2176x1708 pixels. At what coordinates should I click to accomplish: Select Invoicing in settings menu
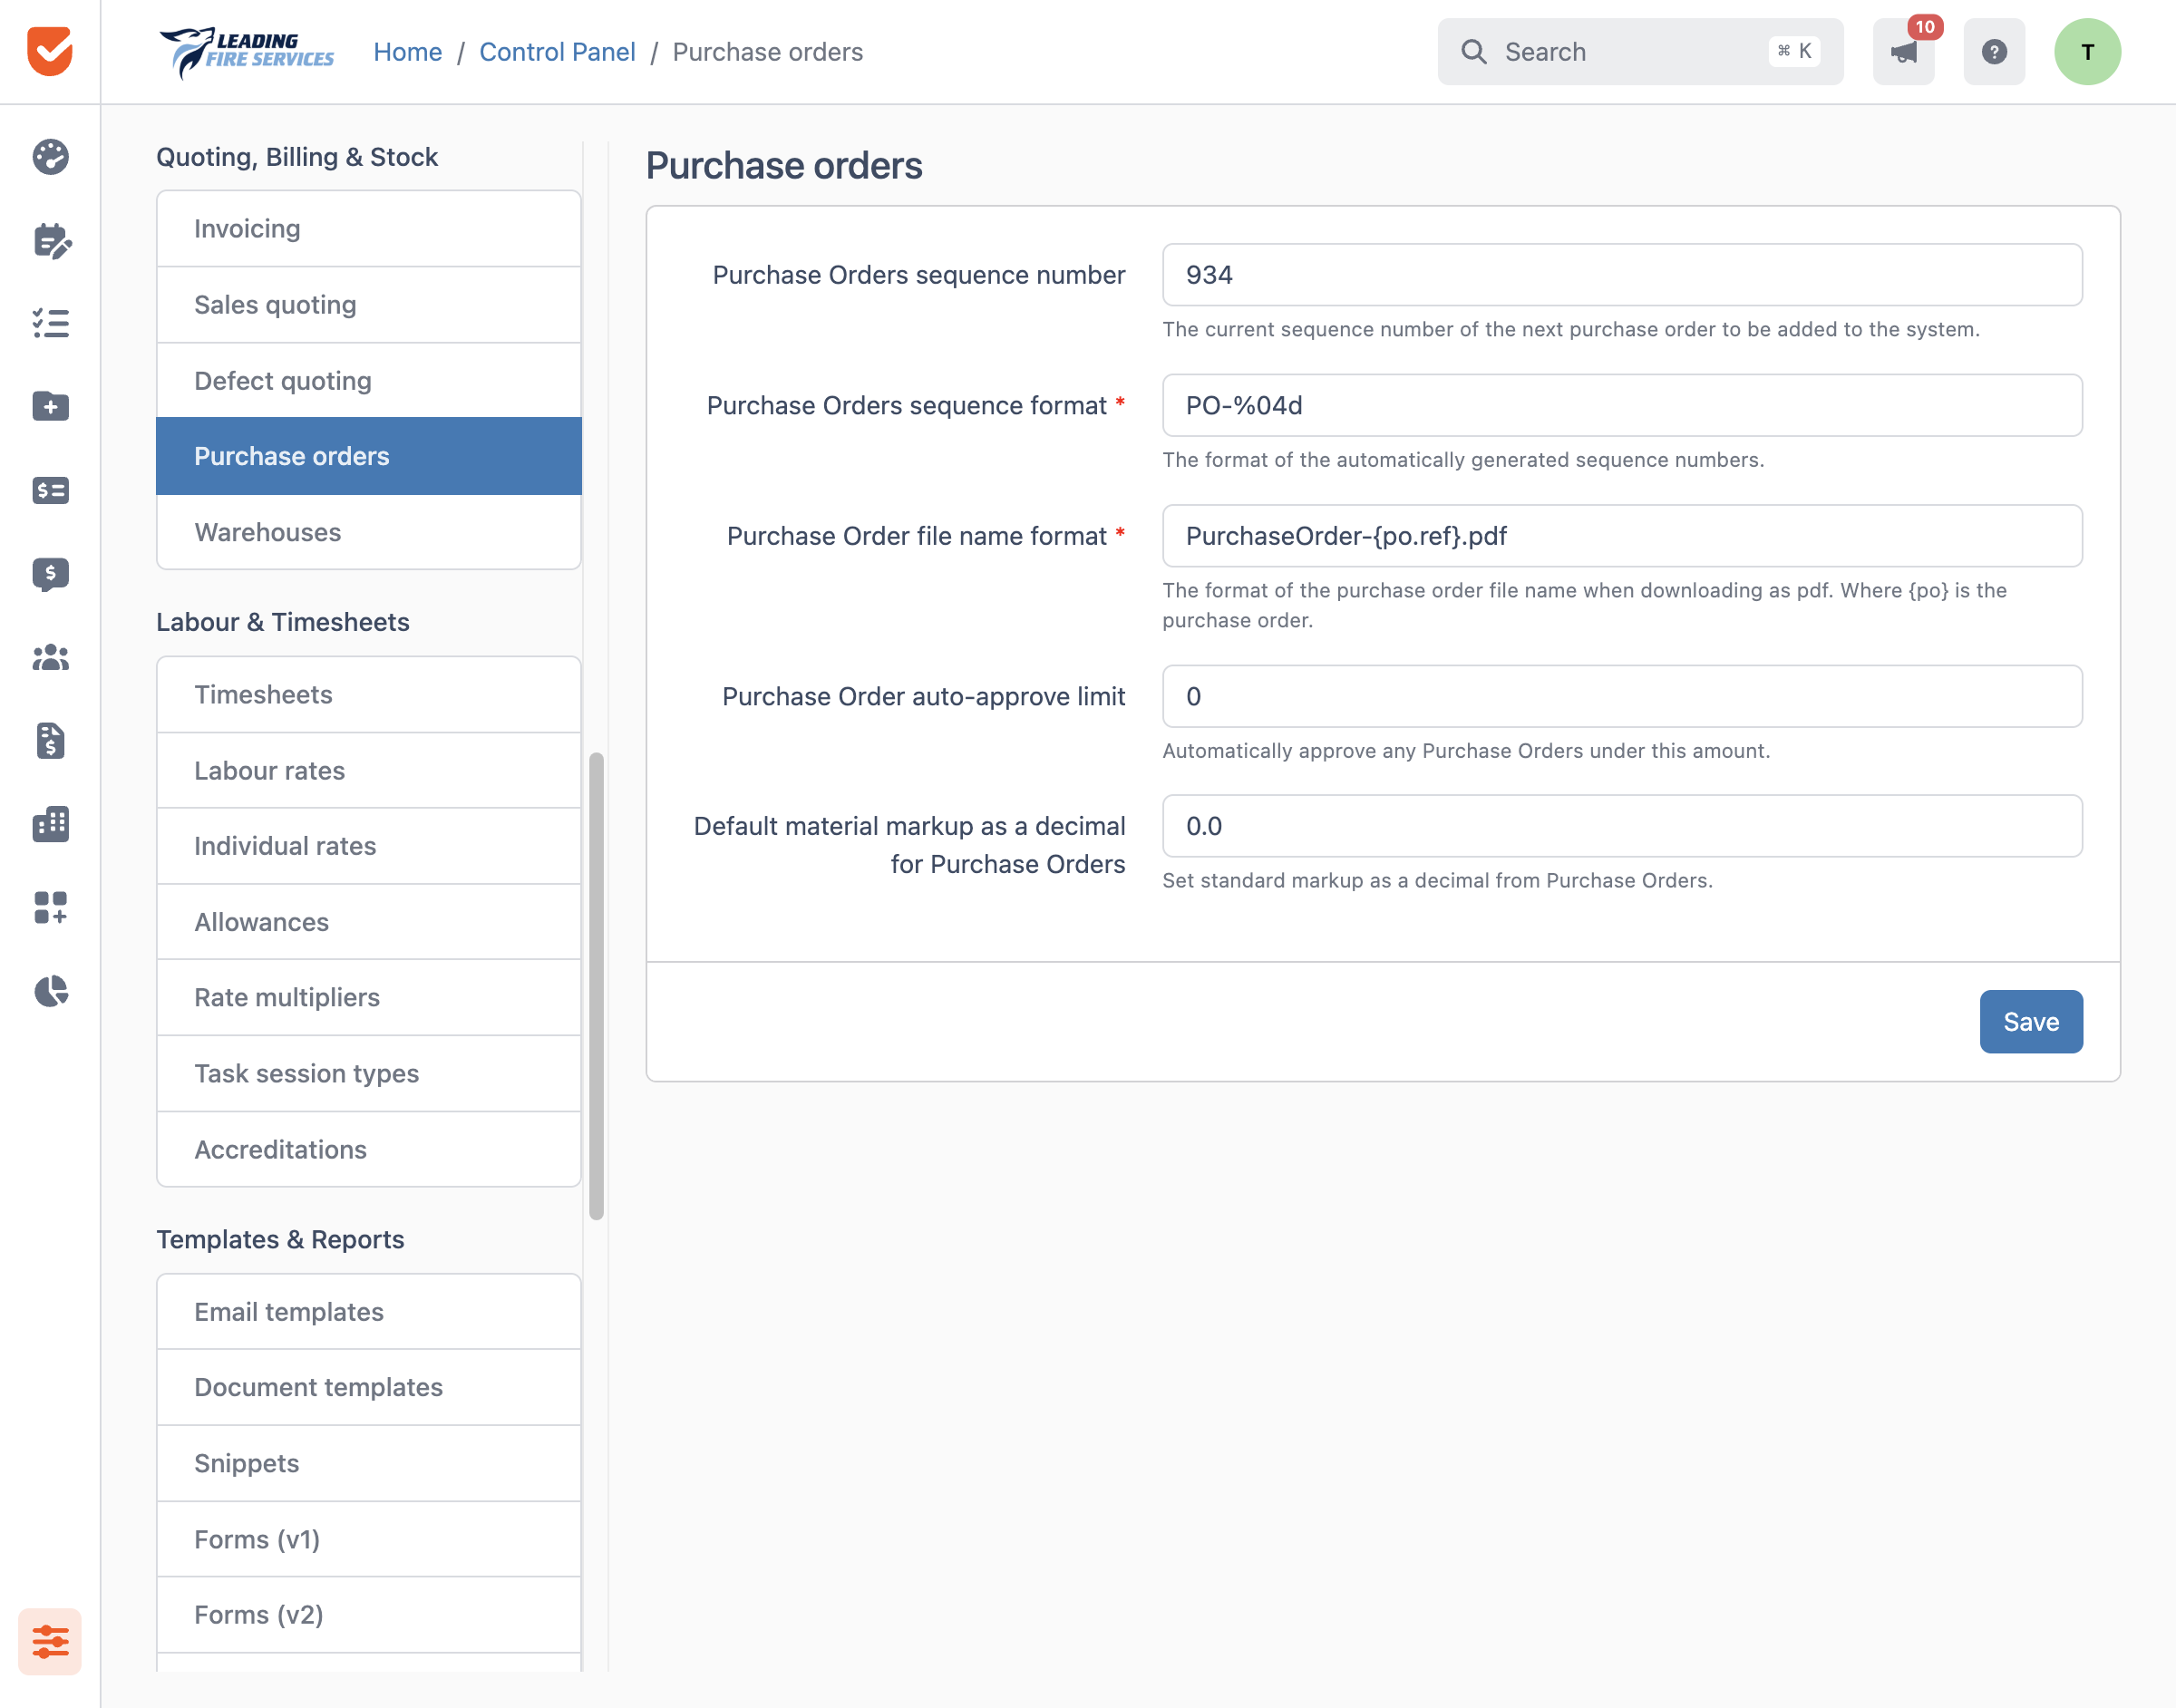369,229
